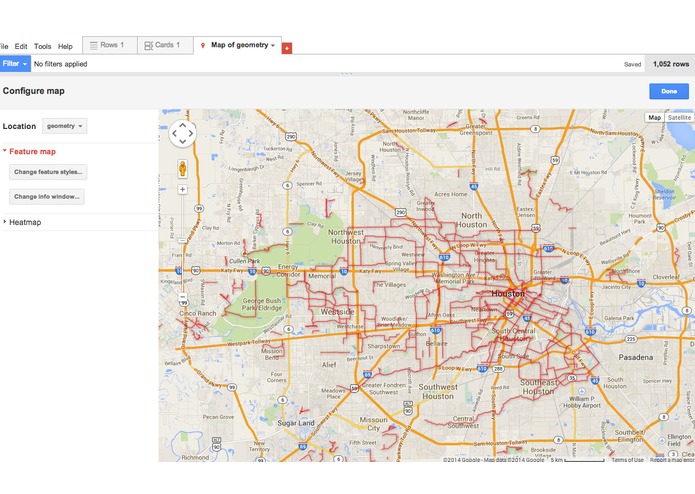Select the Map view type button
695x494 pixels.
pyautogui.click(x=654, y=117)
